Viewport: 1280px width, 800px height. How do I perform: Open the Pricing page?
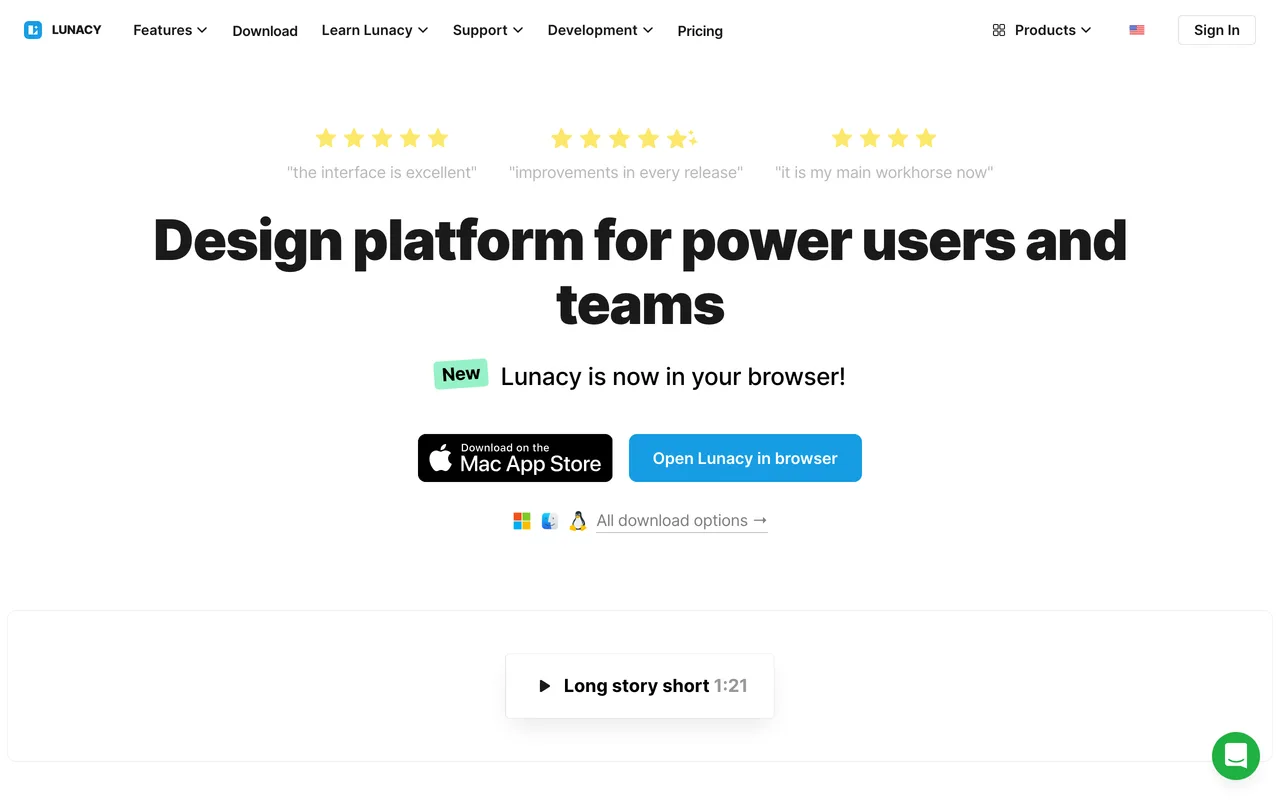click(700, 31)
